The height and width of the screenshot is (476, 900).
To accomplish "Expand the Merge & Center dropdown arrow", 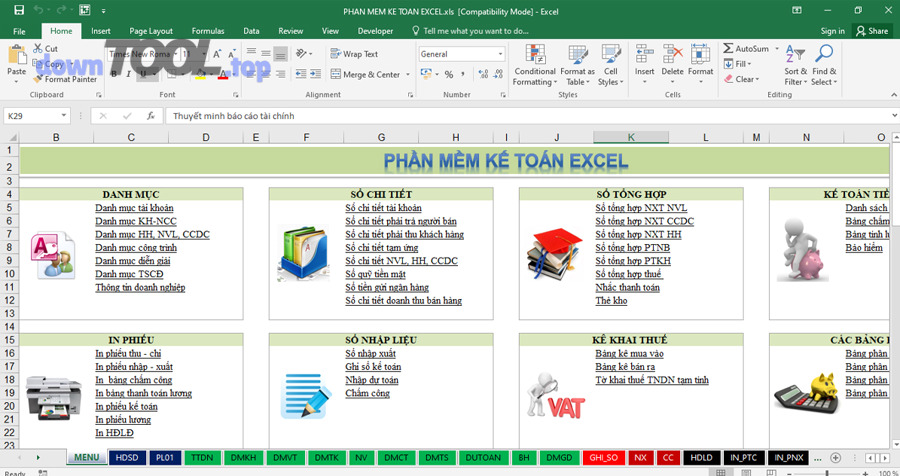I will 408,75.
